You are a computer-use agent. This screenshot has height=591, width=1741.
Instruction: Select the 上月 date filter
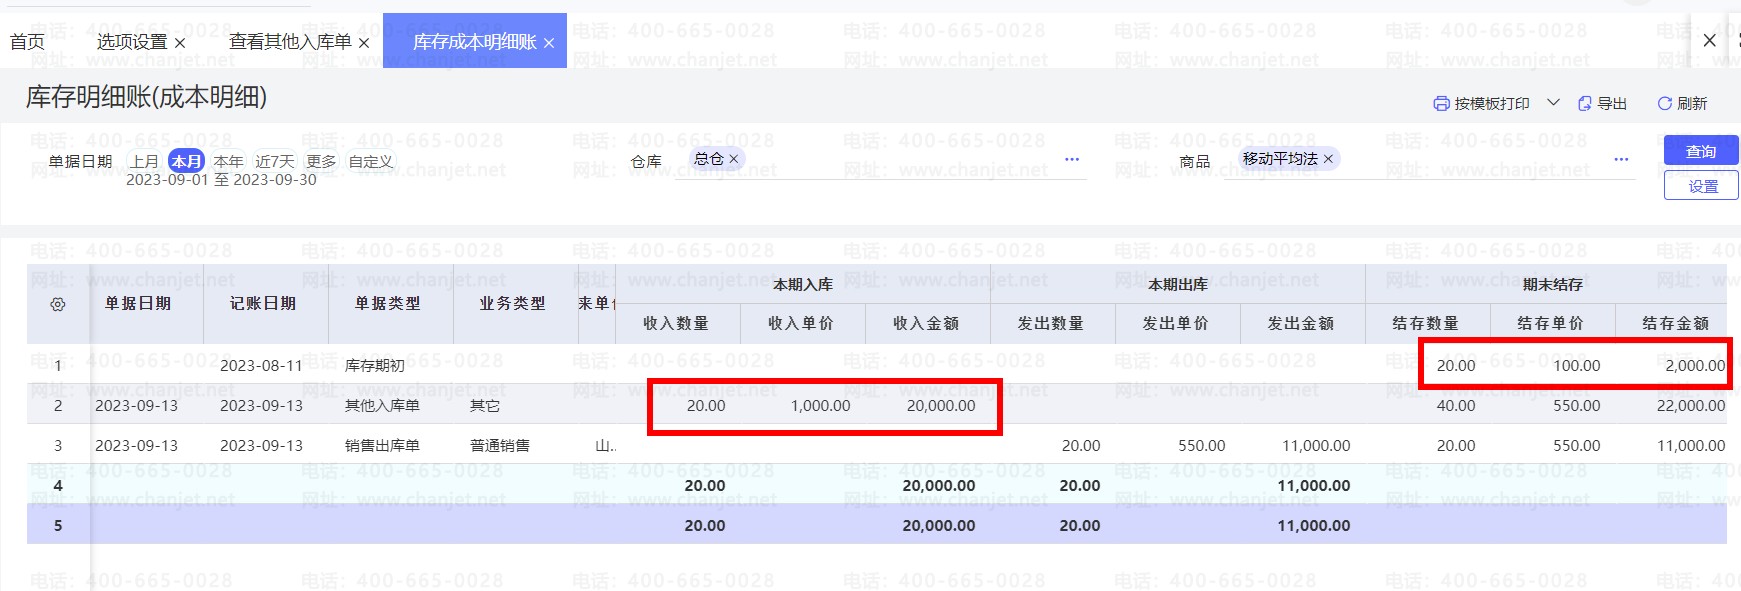(145, 161)
